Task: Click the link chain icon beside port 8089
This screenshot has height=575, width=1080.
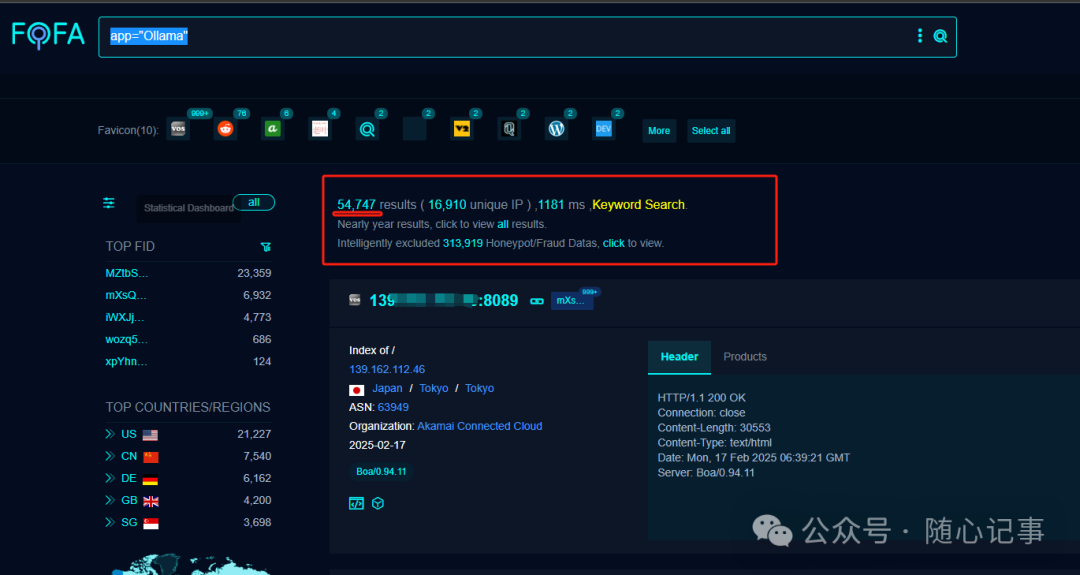Action: tap(537, 301)
